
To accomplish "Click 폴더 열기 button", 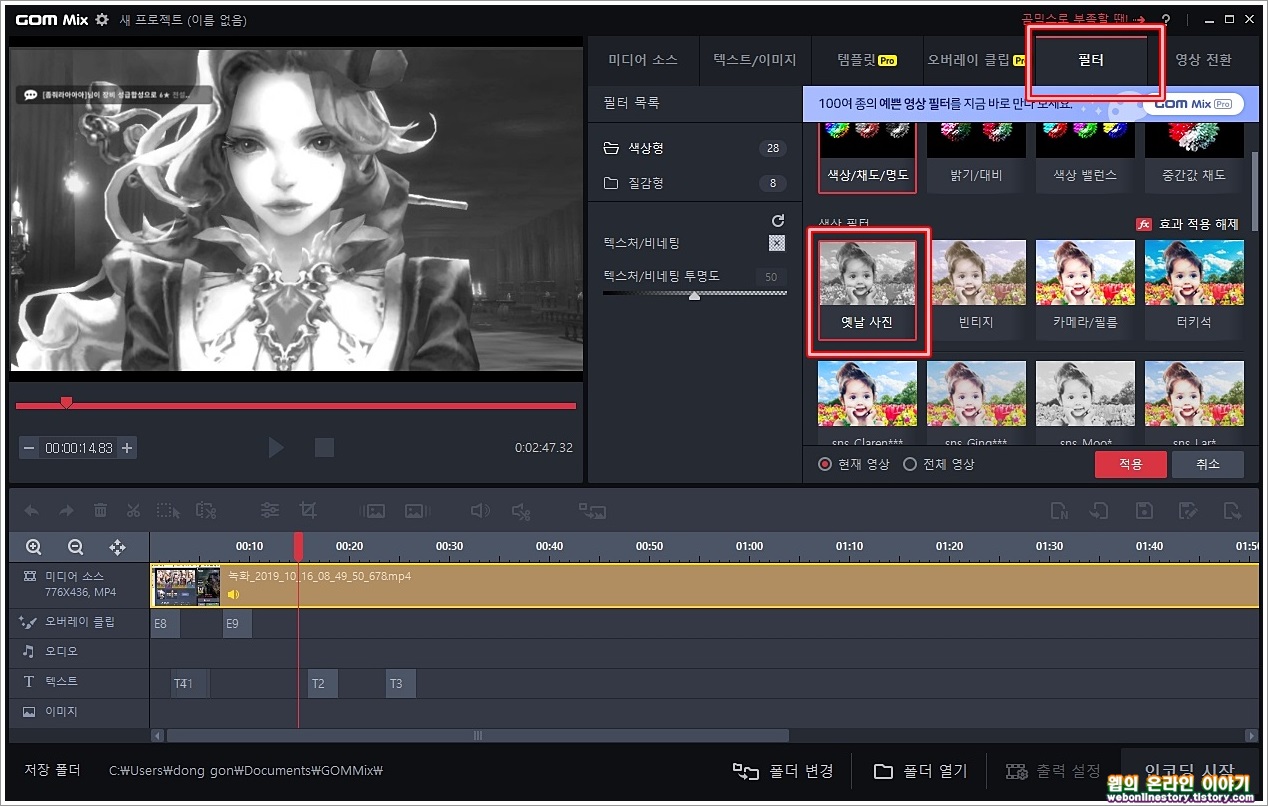I will point(921,771).
